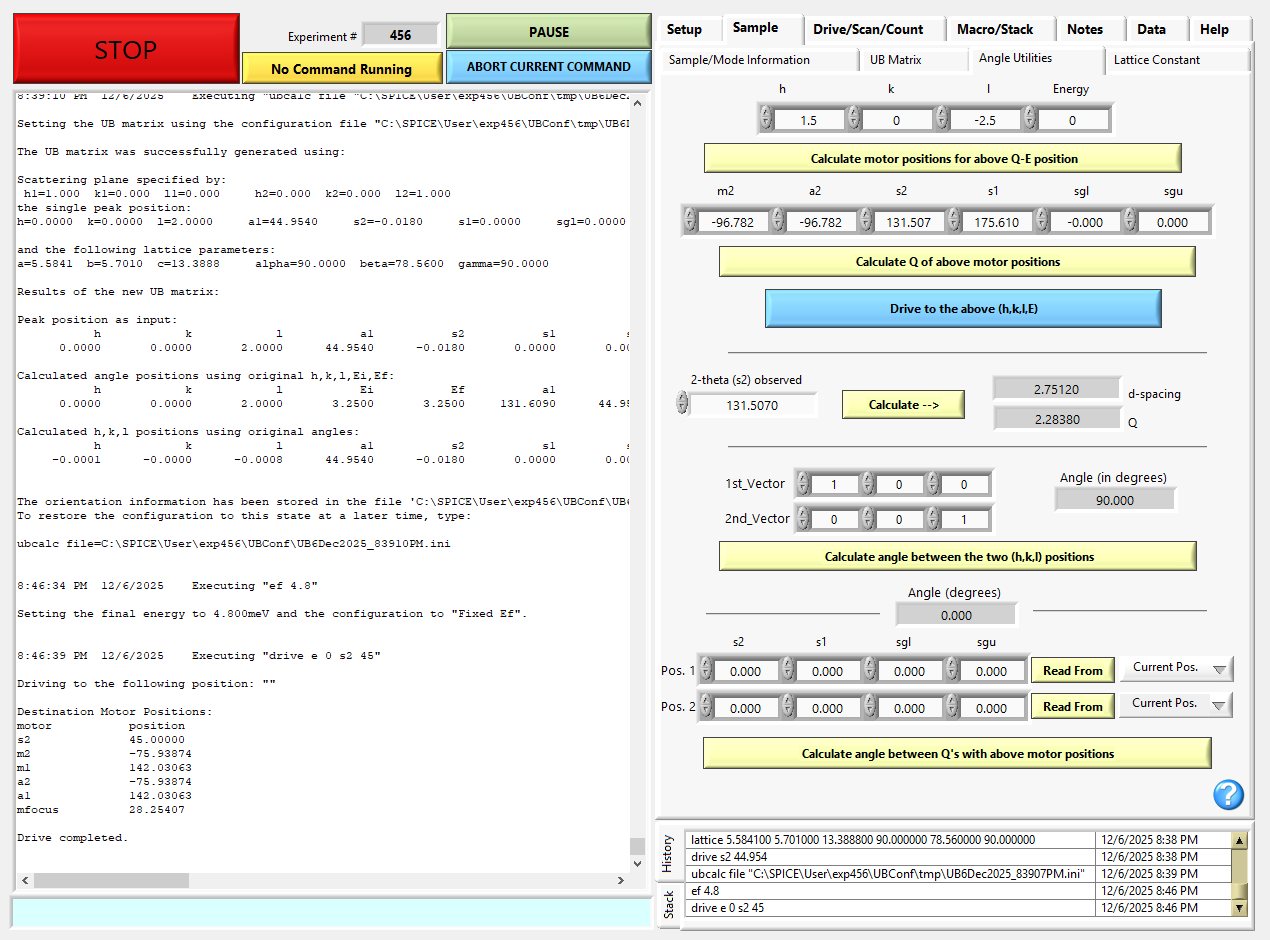
Task: Switch to the Stack vertical tab
Action: point(669,905)
